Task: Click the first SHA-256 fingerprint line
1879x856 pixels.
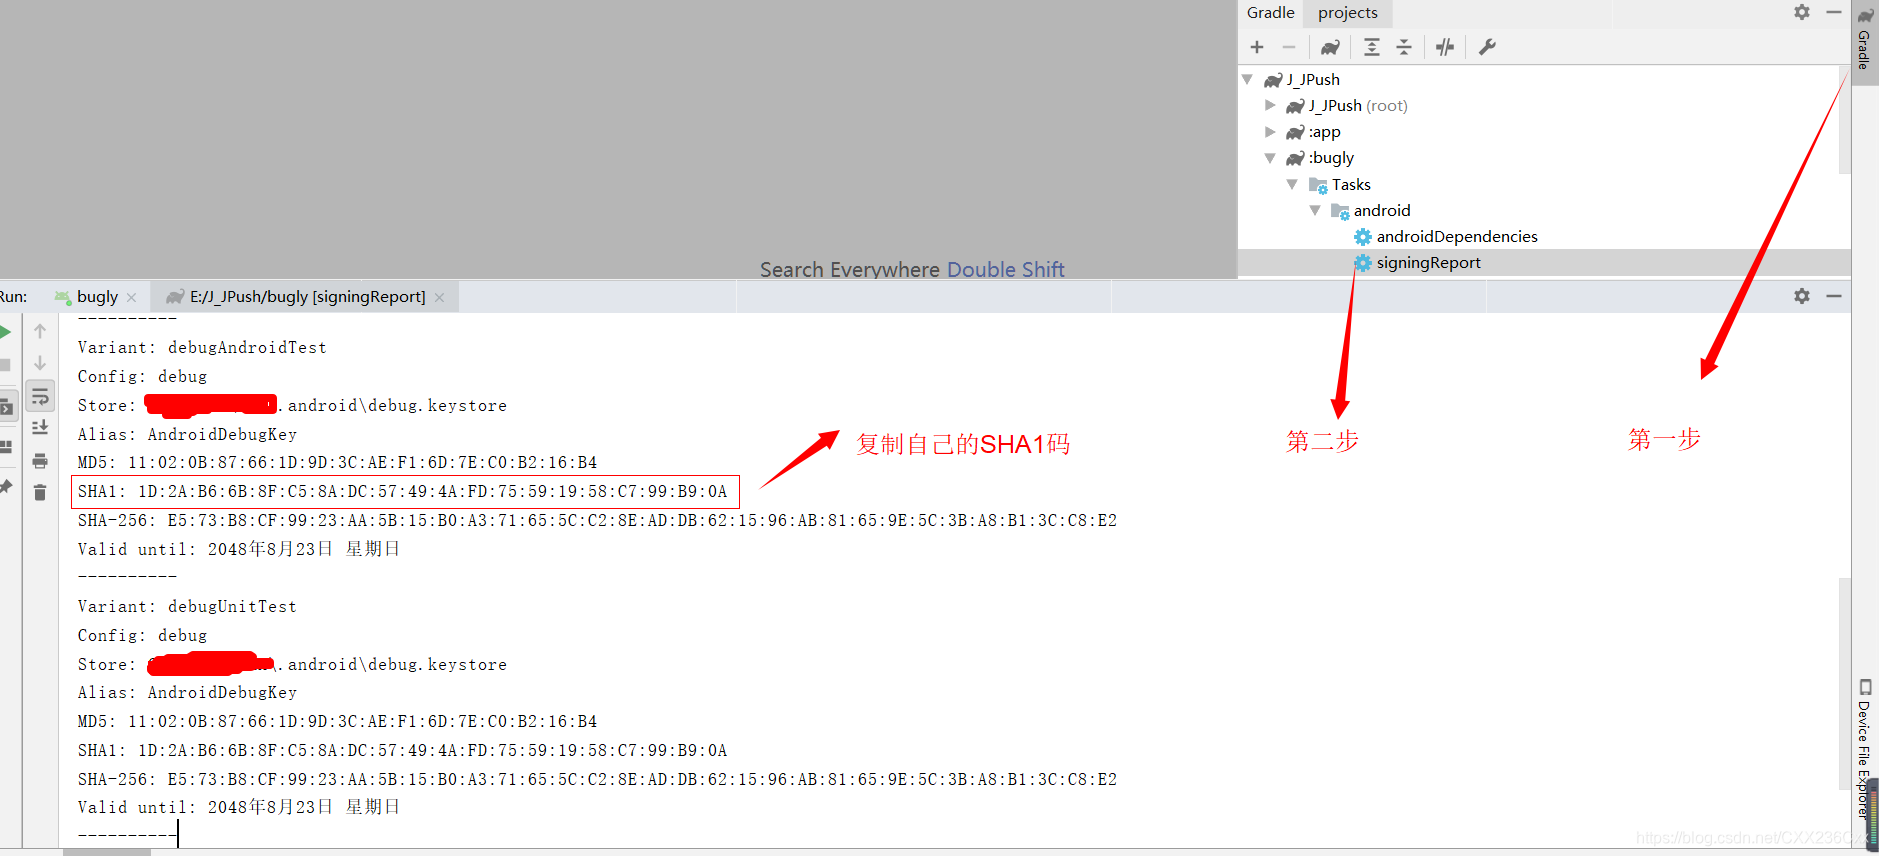Action: tap(597, 520)
